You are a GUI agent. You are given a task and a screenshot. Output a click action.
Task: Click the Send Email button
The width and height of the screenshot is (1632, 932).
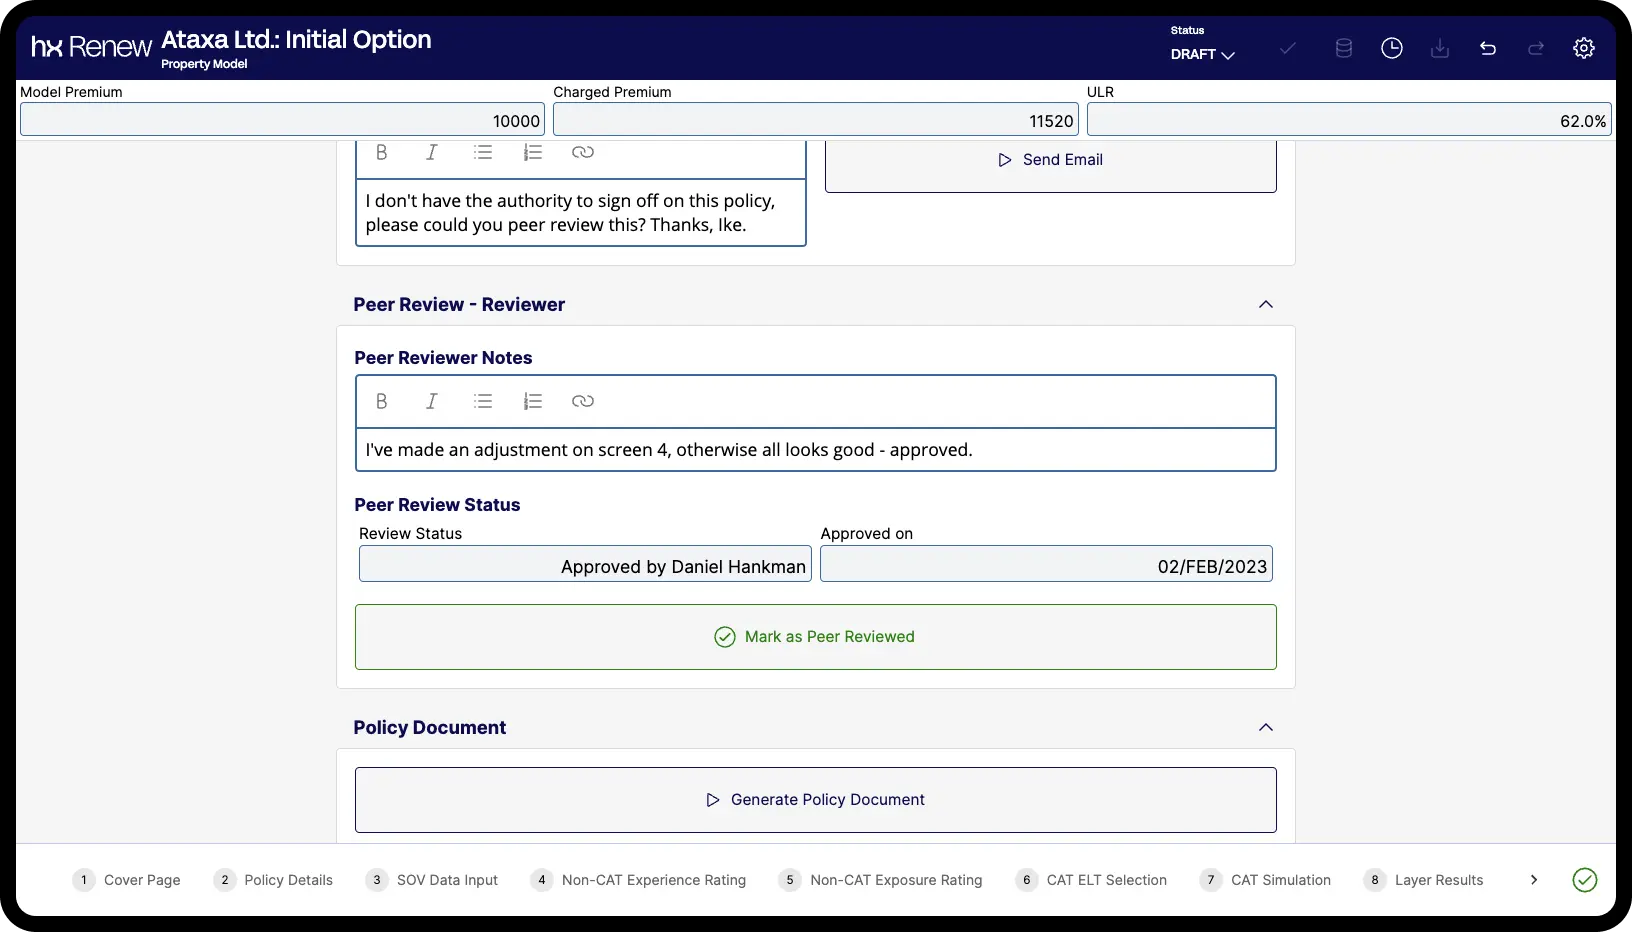(1050, 160)
